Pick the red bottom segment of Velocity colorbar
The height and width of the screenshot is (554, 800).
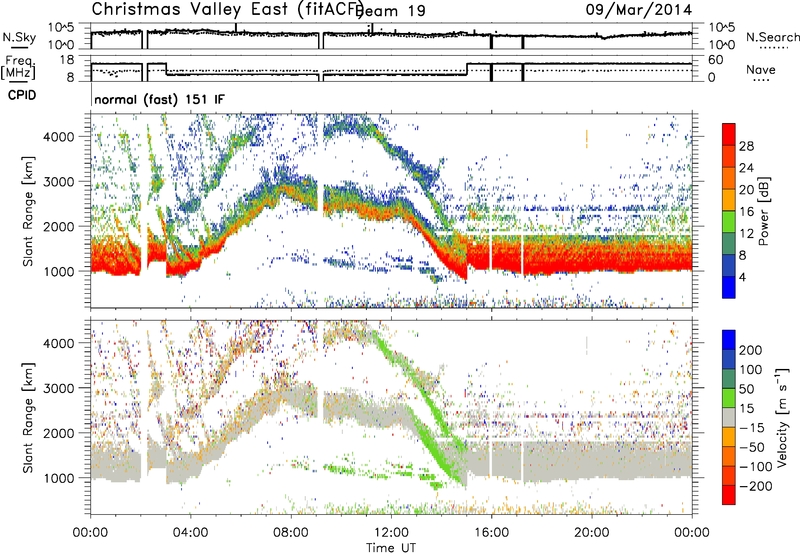pos(729,495)
